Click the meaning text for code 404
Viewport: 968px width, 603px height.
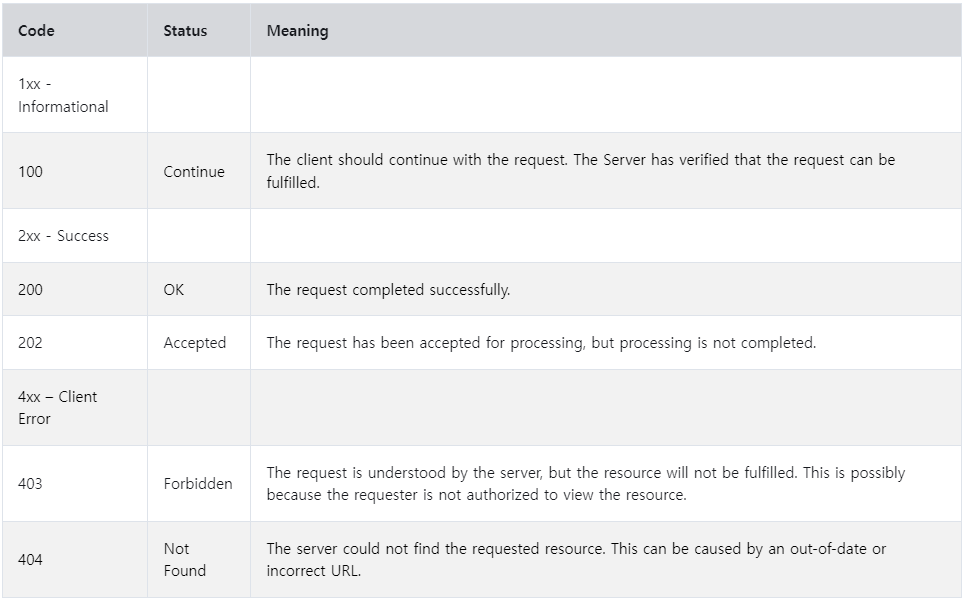click(576, 560)
